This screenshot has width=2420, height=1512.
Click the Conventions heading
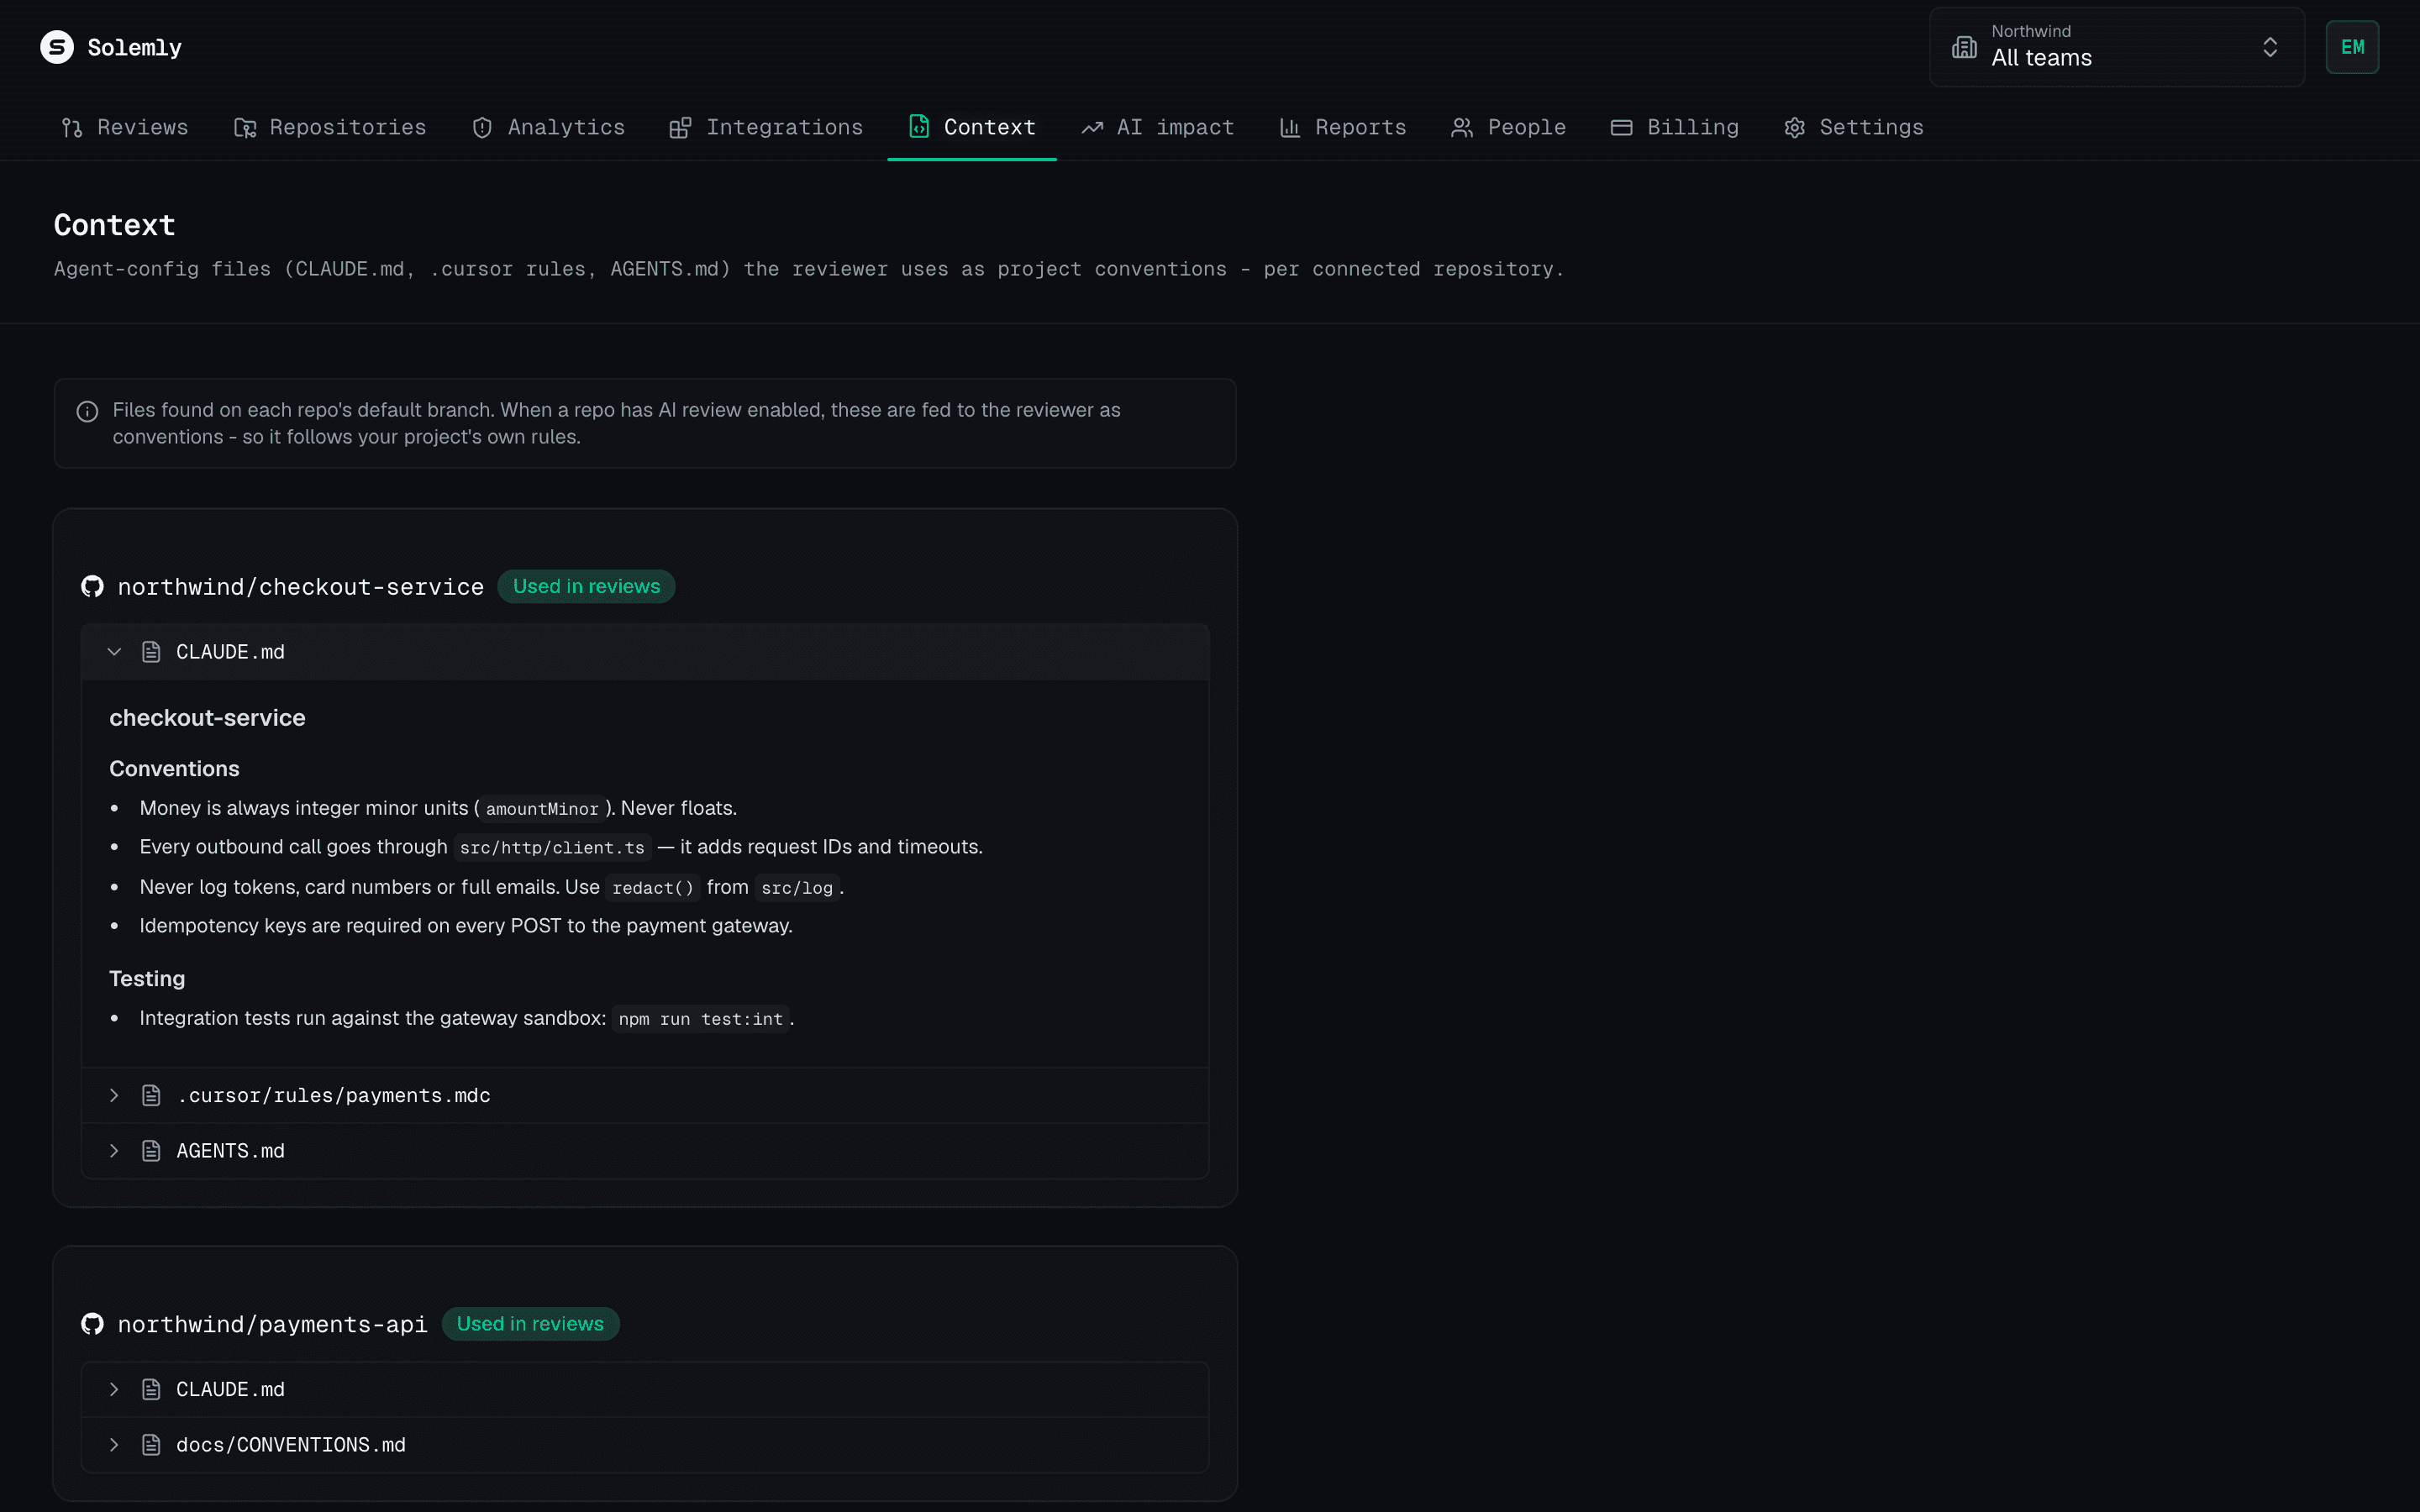(x=174, y=768)
